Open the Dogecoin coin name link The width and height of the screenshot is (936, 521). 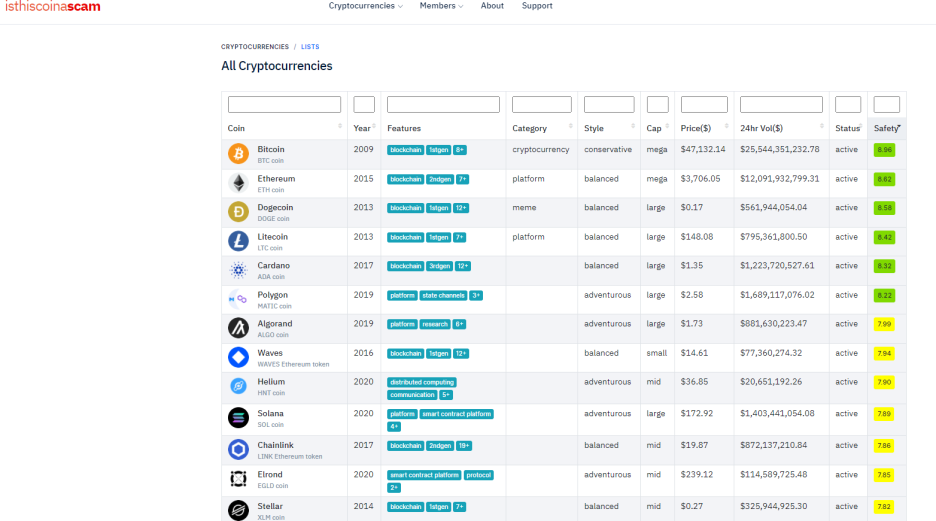(275, 207)
